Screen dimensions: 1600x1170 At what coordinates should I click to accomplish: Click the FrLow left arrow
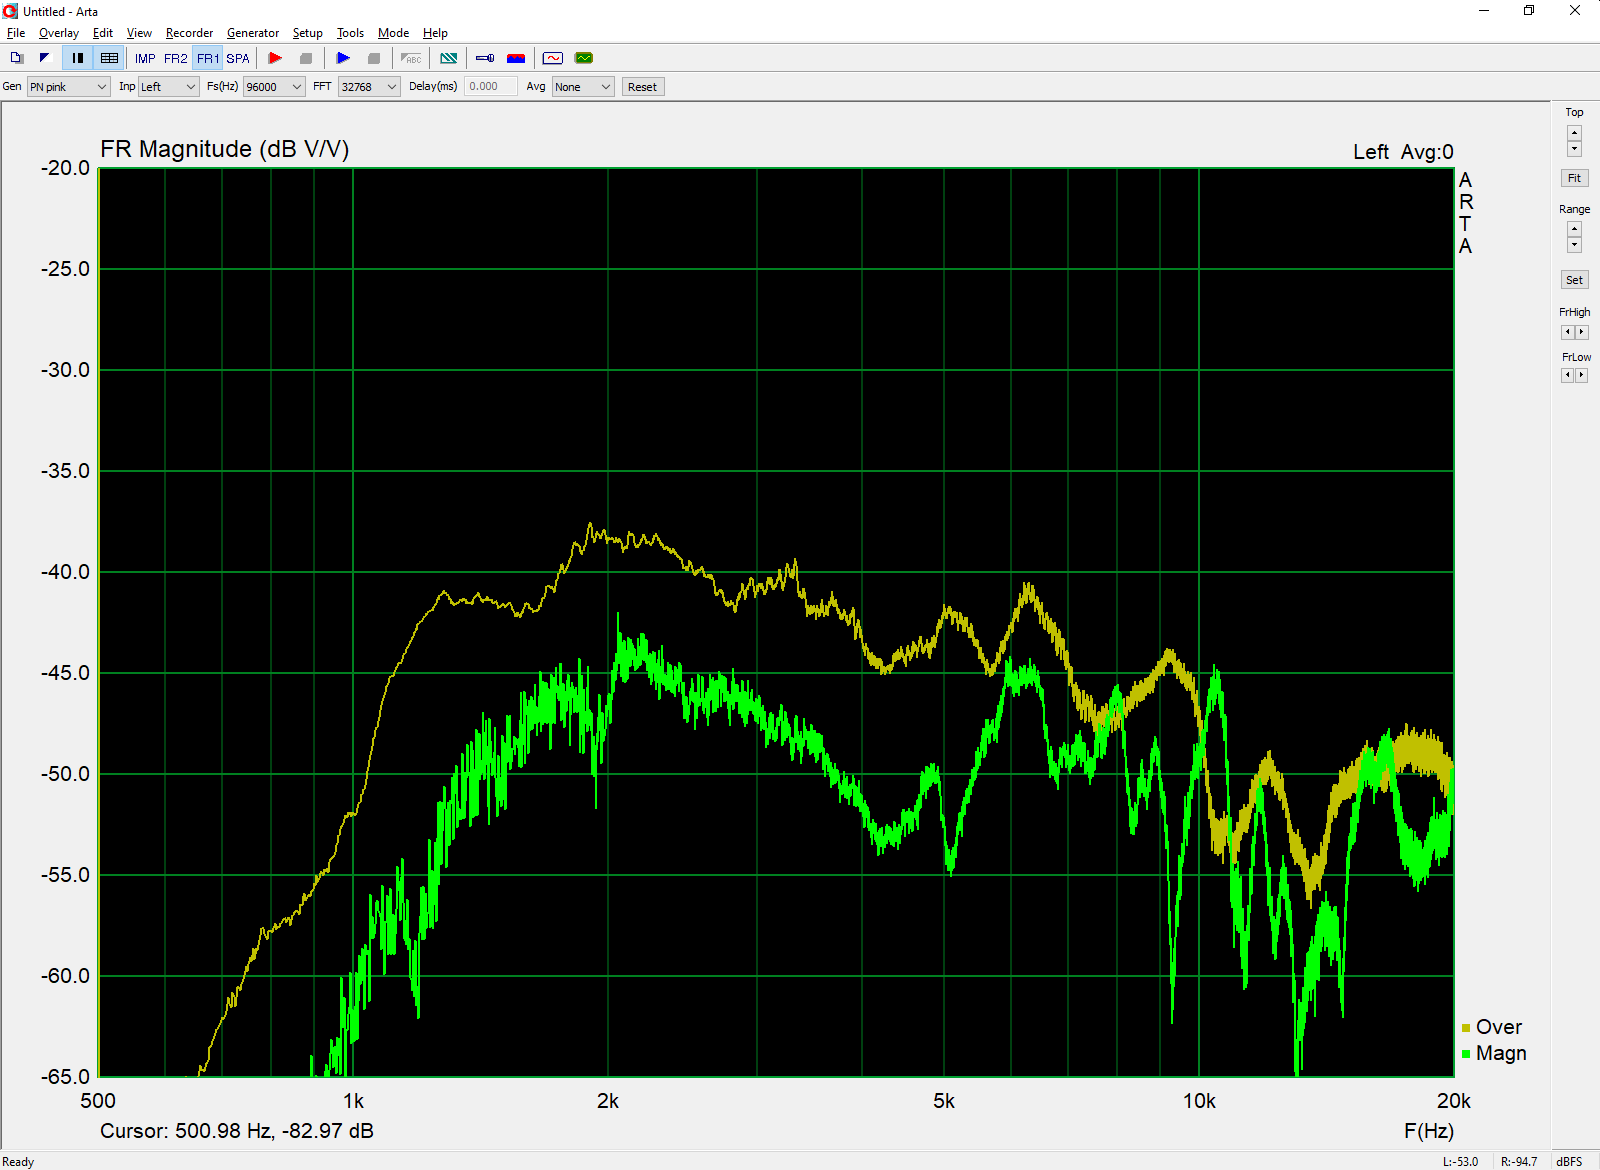1567,375
